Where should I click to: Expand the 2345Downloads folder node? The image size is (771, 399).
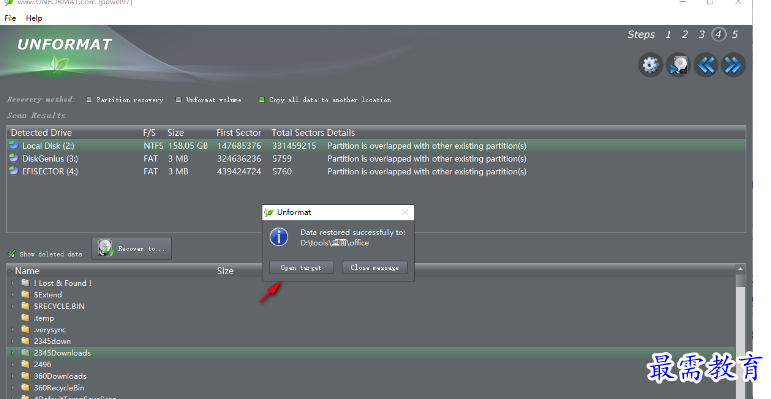[x=12, y=353]
